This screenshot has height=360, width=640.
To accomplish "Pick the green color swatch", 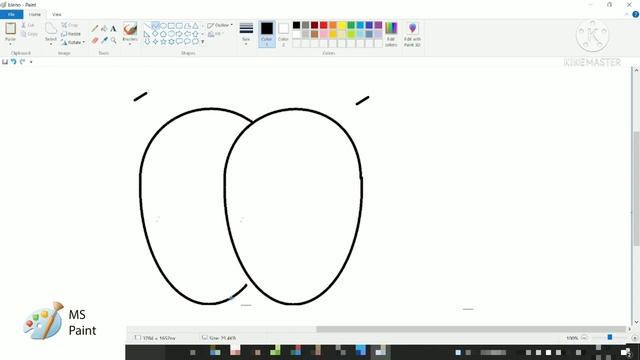I will [351, 25].
